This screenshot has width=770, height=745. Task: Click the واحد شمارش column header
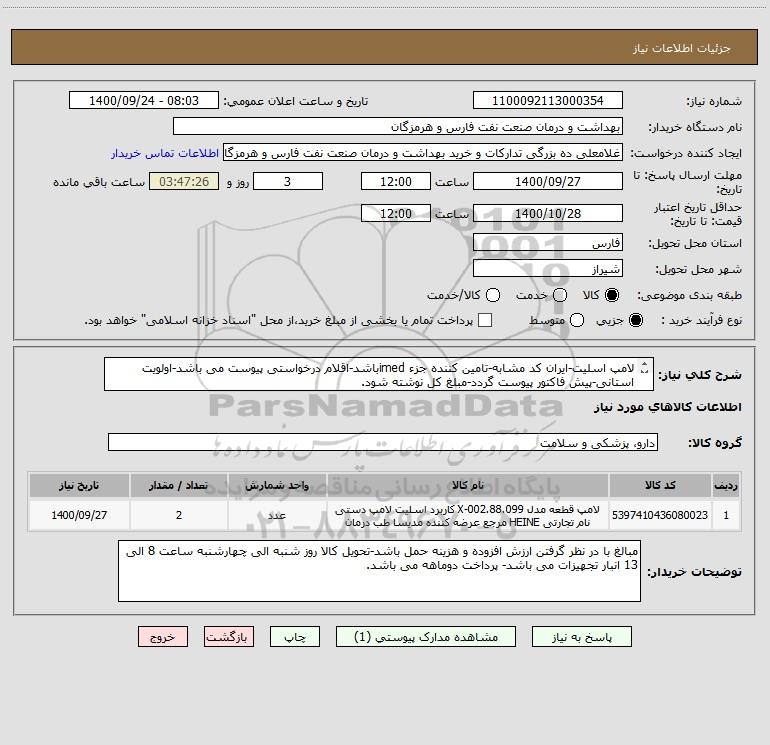click(x=277, y=486)
